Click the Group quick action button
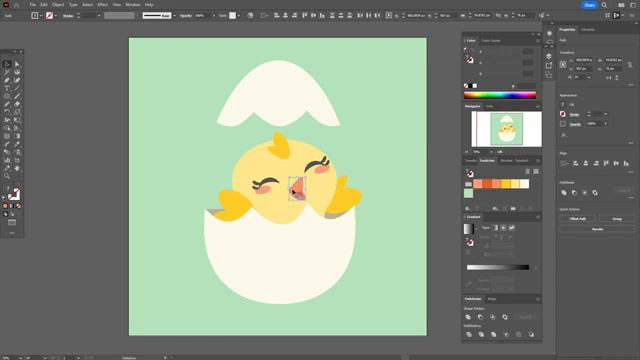The width and height of the screenshot is (640, 360). [617, 219]
